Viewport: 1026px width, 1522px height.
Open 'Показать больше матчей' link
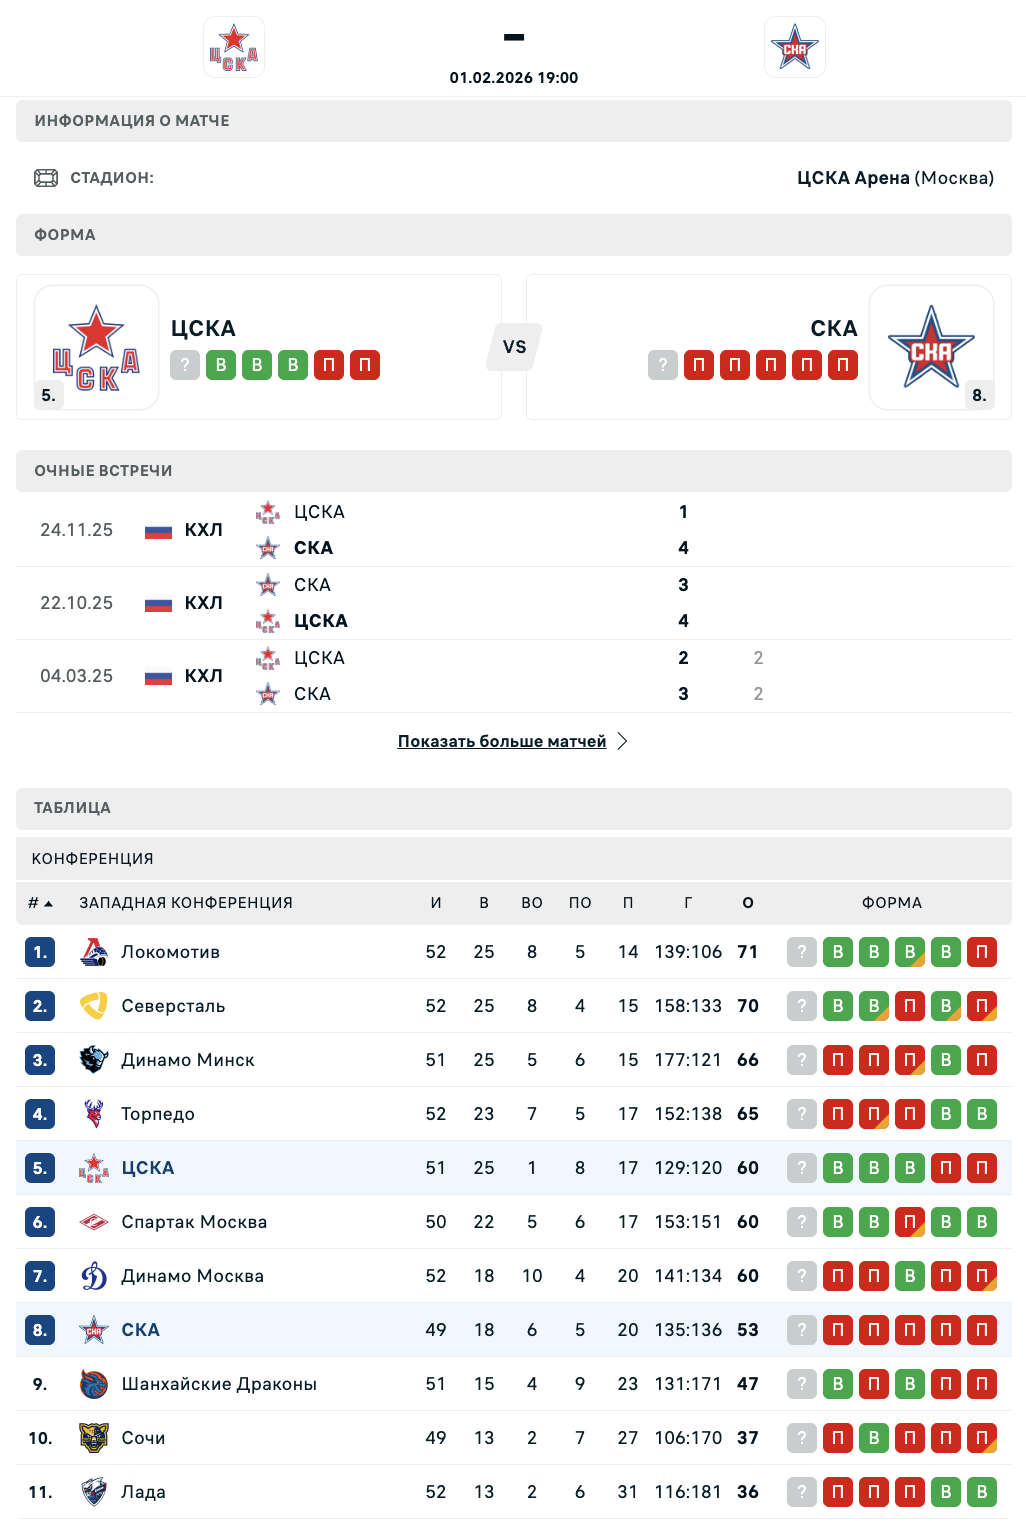[502, 741]
